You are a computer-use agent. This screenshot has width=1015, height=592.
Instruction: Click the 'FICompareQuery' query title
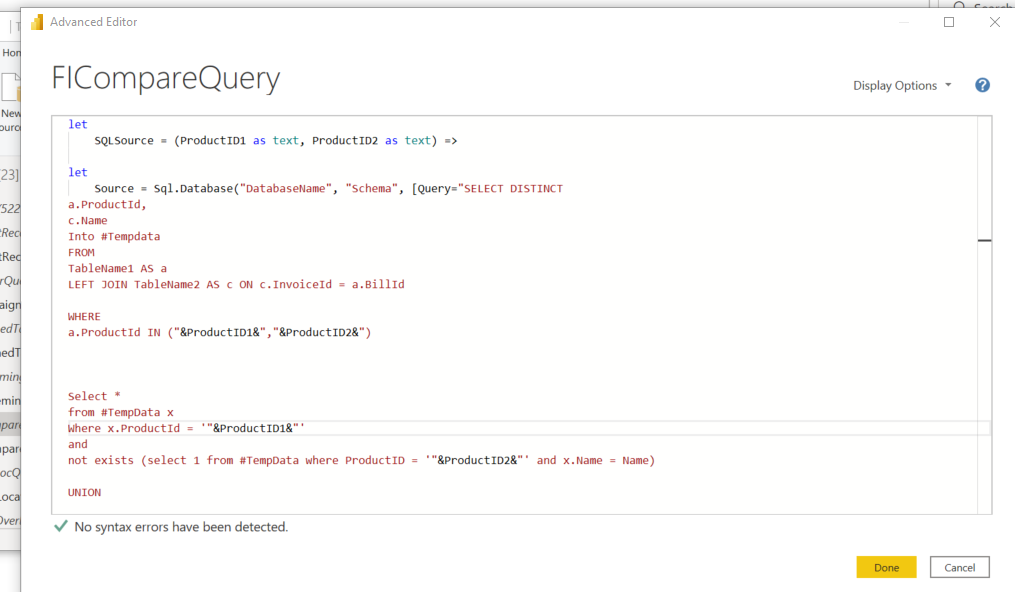166,78
